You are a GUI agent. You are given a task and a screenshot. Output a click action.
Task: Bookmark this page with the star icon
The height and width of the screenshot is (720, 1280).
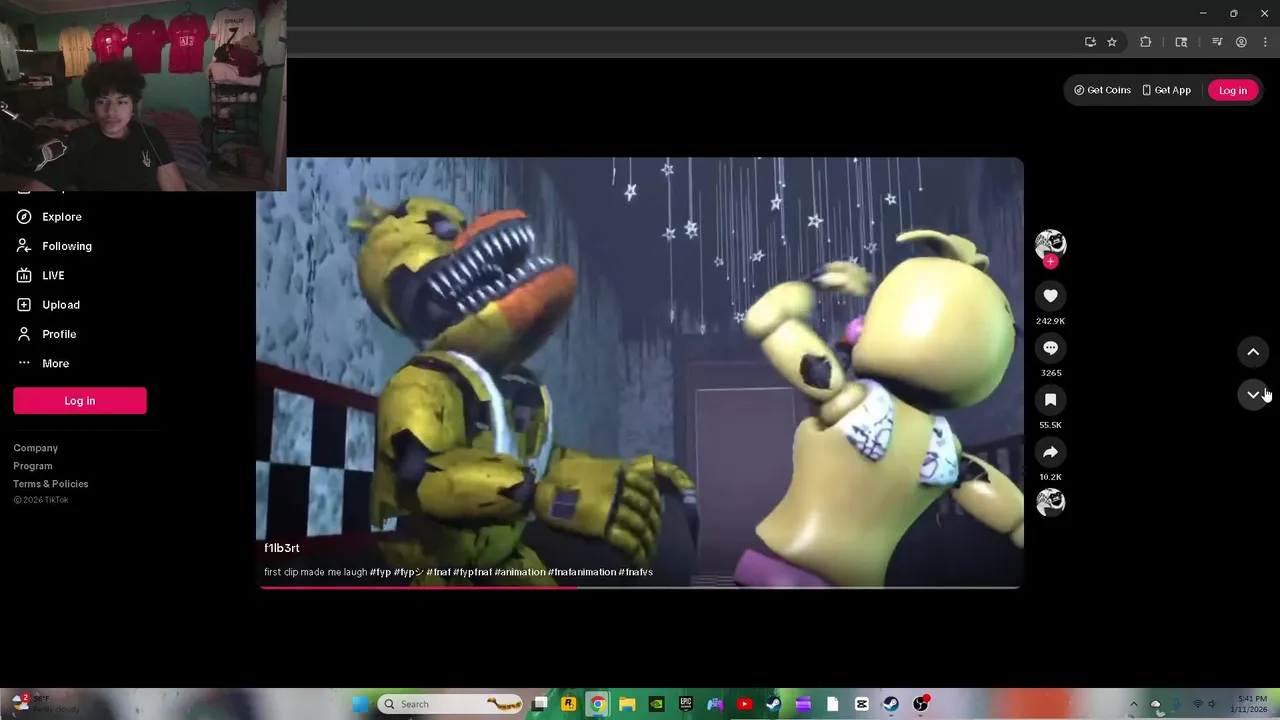tap(1112, 42)
